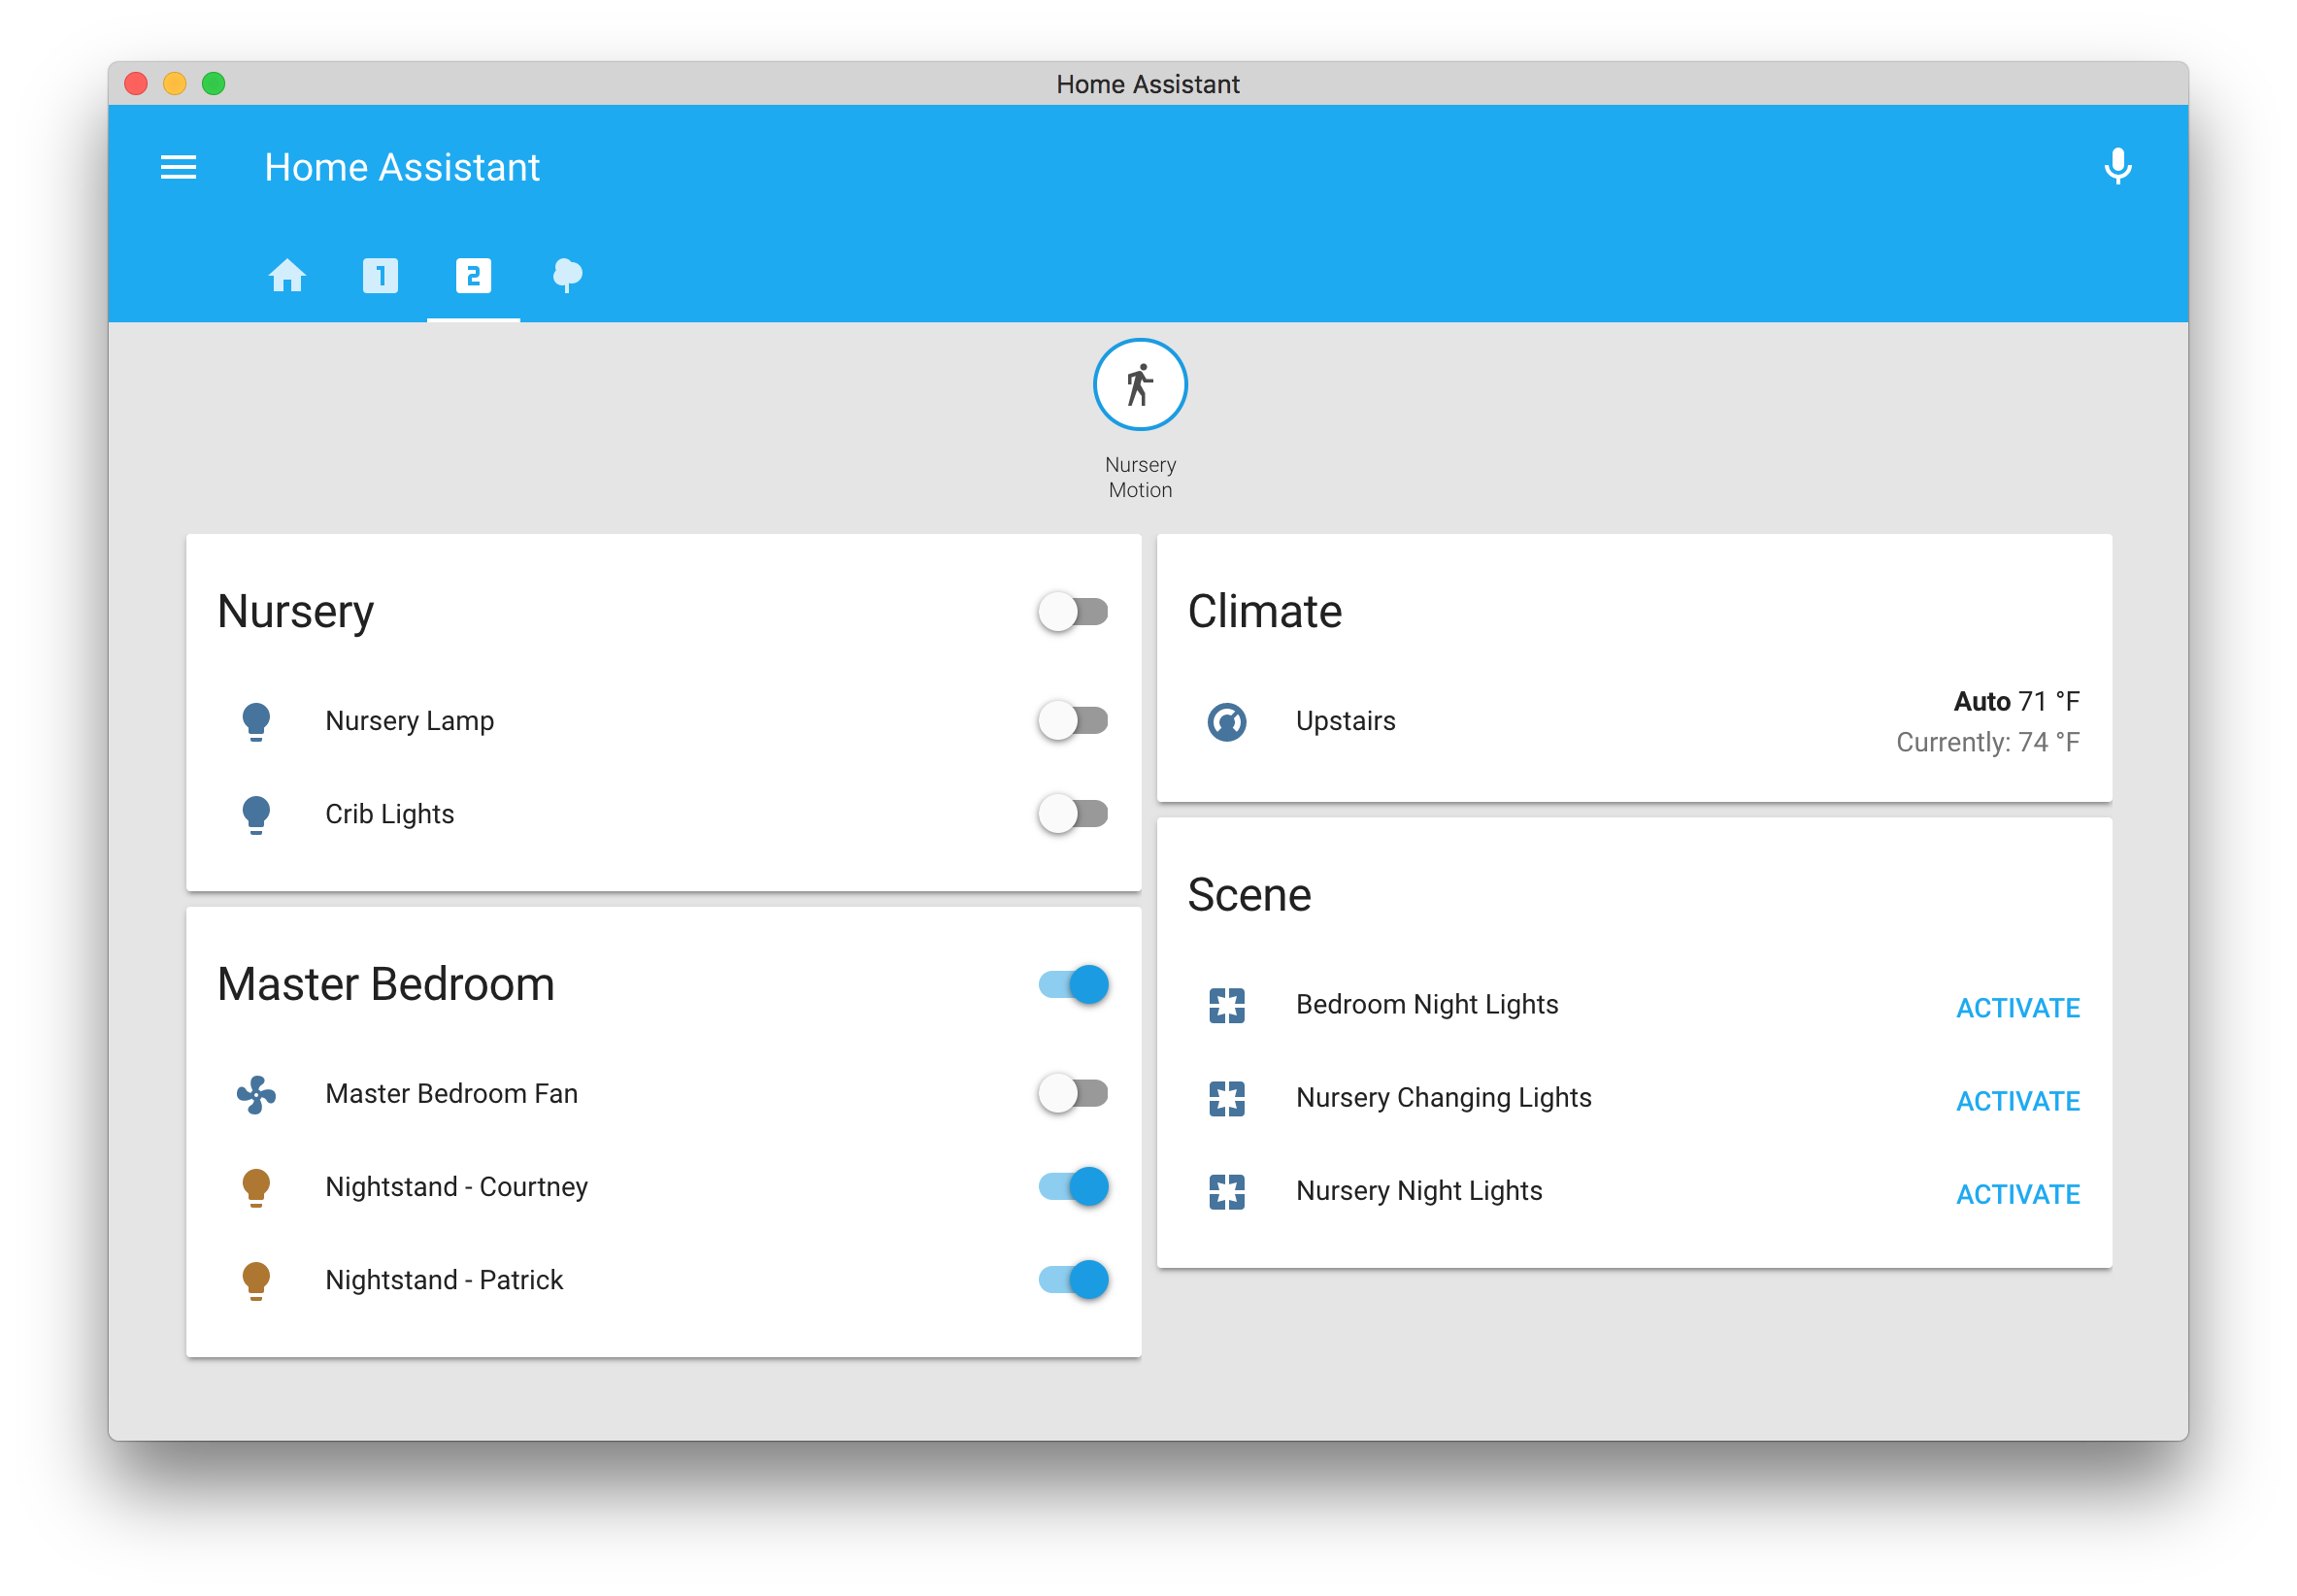The height and width of the screenshot is (1596, 2297).
Task: Turn off Nightstand - Patrick light
Action: (x=1072, y=1280)
